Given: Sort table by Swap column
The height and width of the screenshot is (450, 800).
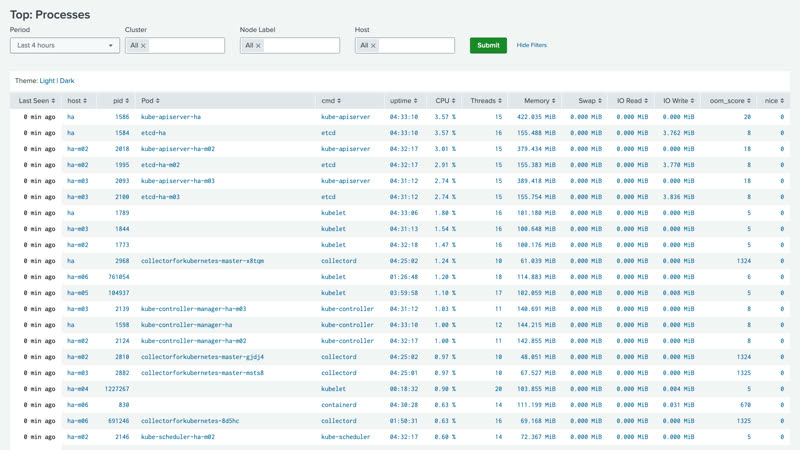Looking at the screenshot, I should (590, 101).
